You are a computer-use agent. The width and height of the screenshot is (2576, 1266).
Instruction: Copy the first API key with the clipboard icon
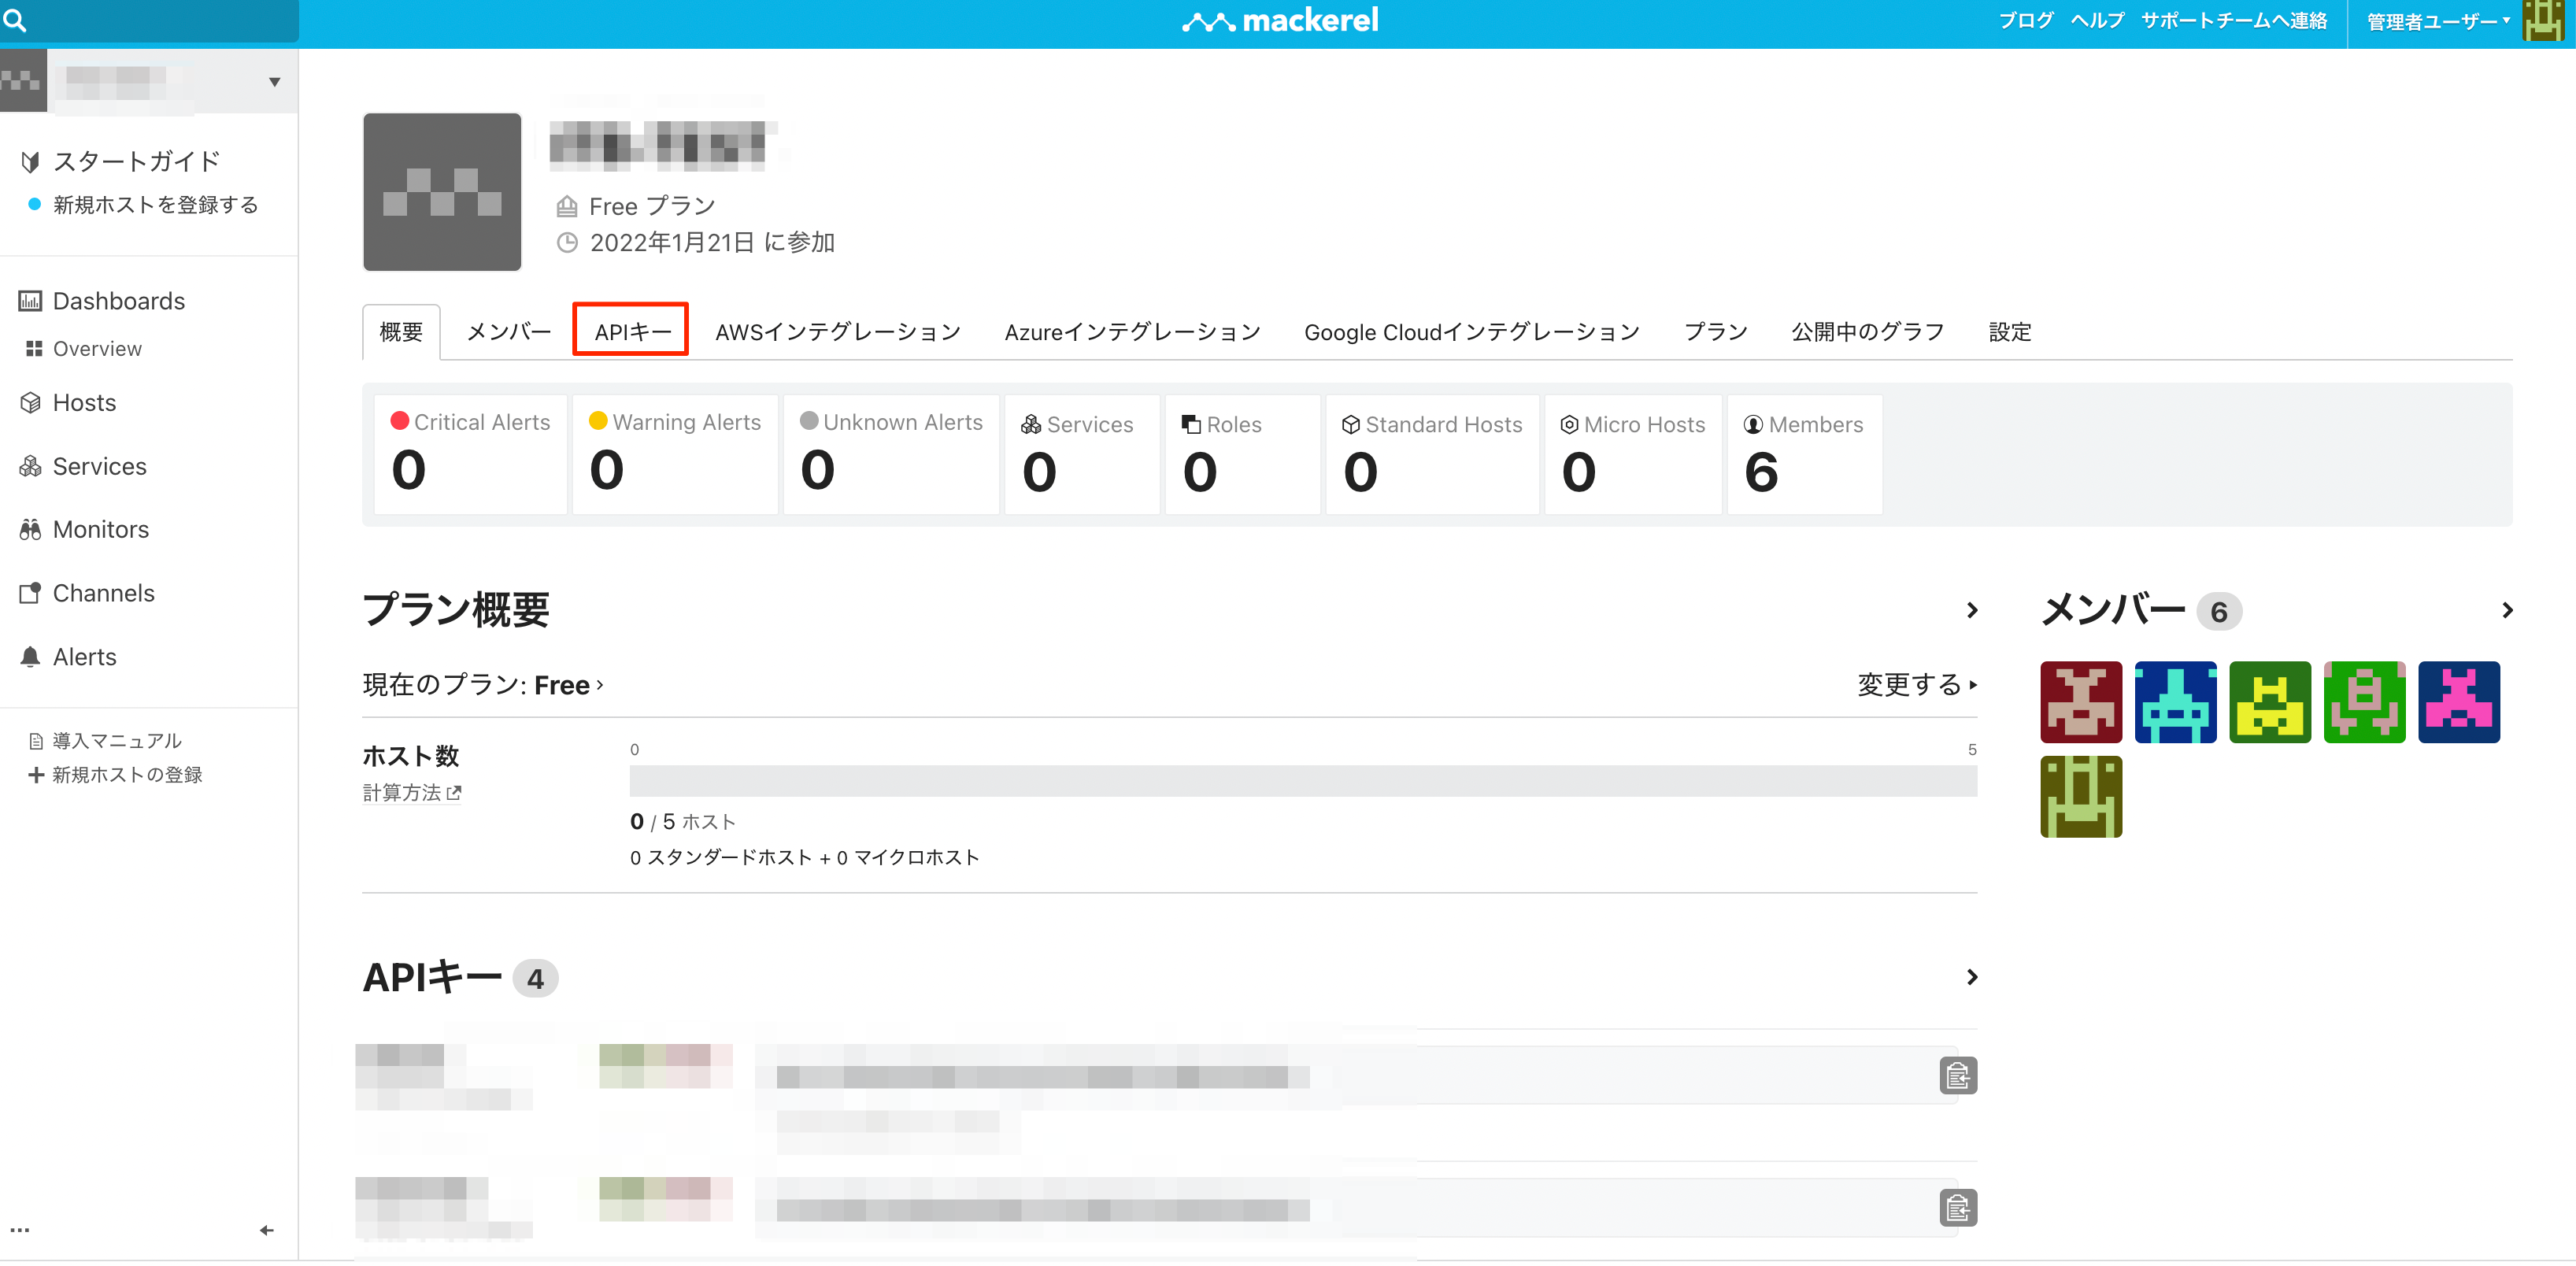[x=1957, y=1076]
